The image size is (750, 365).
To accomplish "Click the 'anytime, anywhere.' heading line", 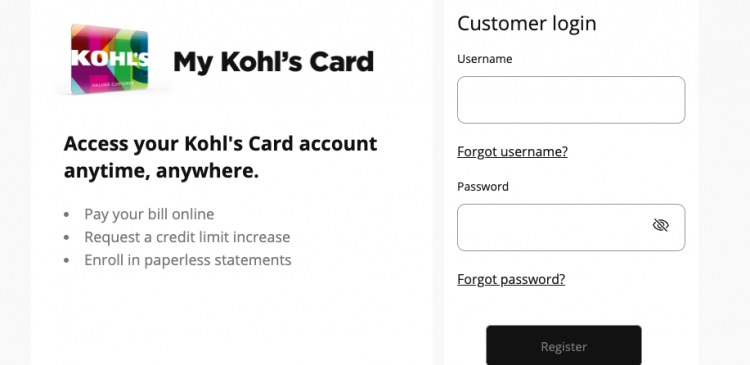I will pos(161,171).
